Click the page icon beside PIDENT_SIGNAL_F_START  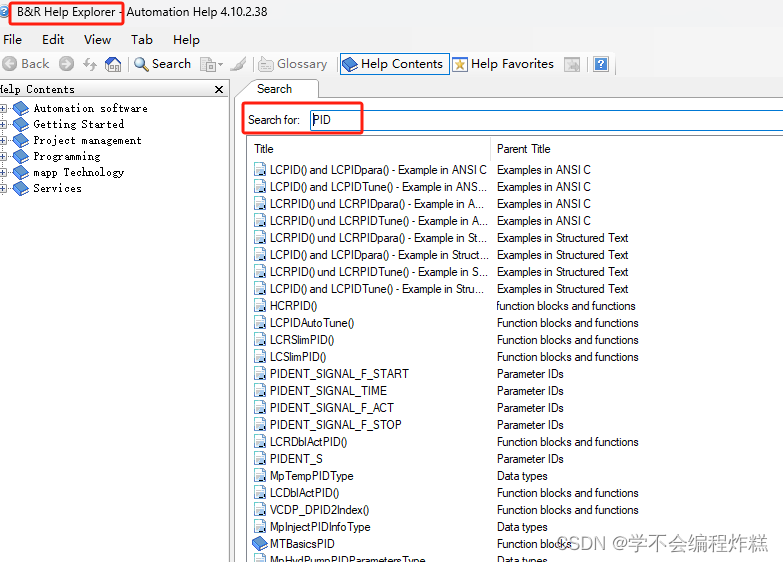260,373
